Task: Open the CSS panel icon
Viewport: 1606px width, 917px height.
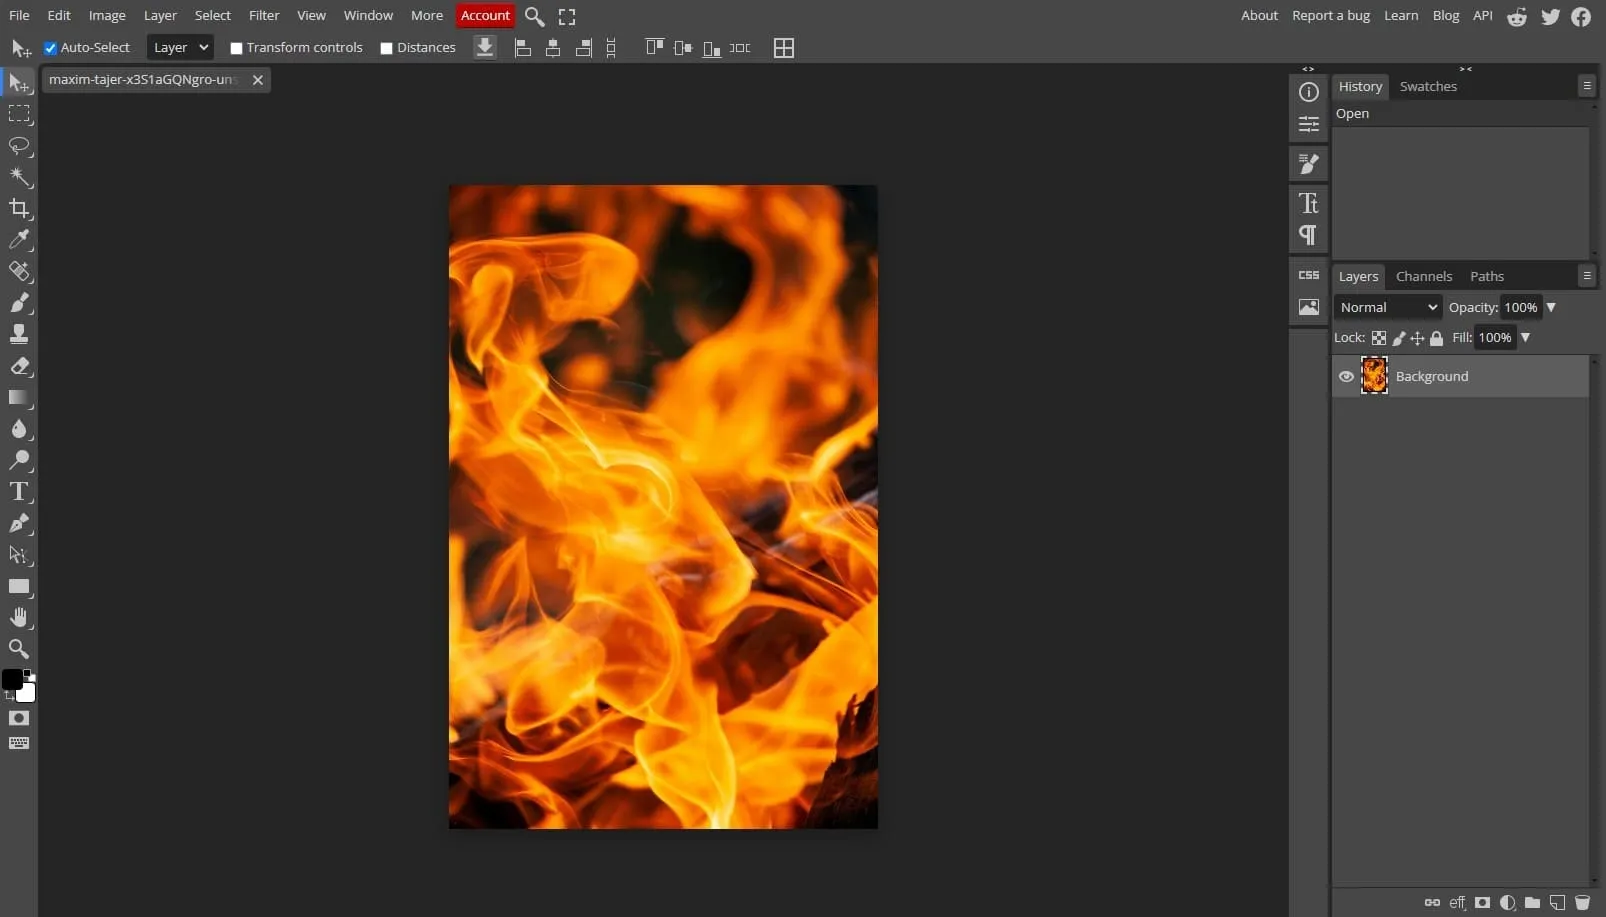Action: 1308,275
